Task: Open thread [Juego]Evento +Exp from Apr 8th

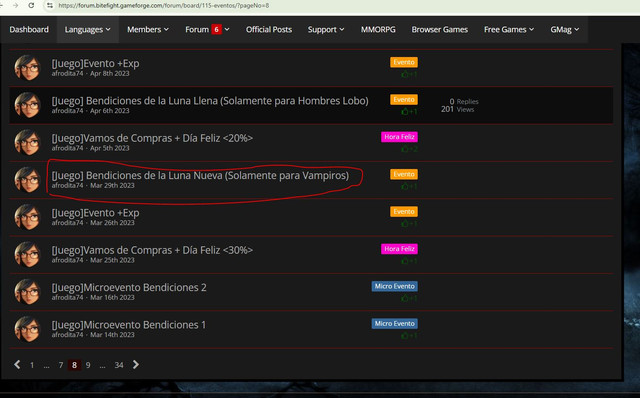Action: [95, 63]
